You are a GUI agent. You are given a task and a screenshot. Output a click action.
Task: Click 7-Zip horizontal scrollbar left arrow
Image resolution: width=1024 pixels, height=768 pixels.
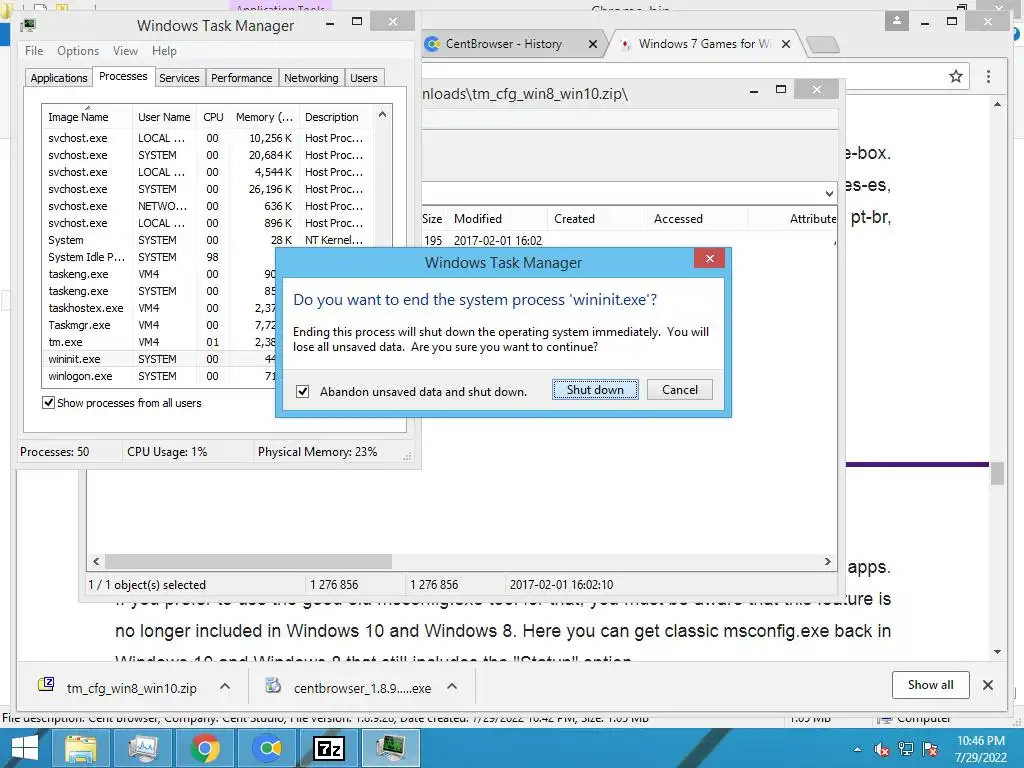coord(96,562)
